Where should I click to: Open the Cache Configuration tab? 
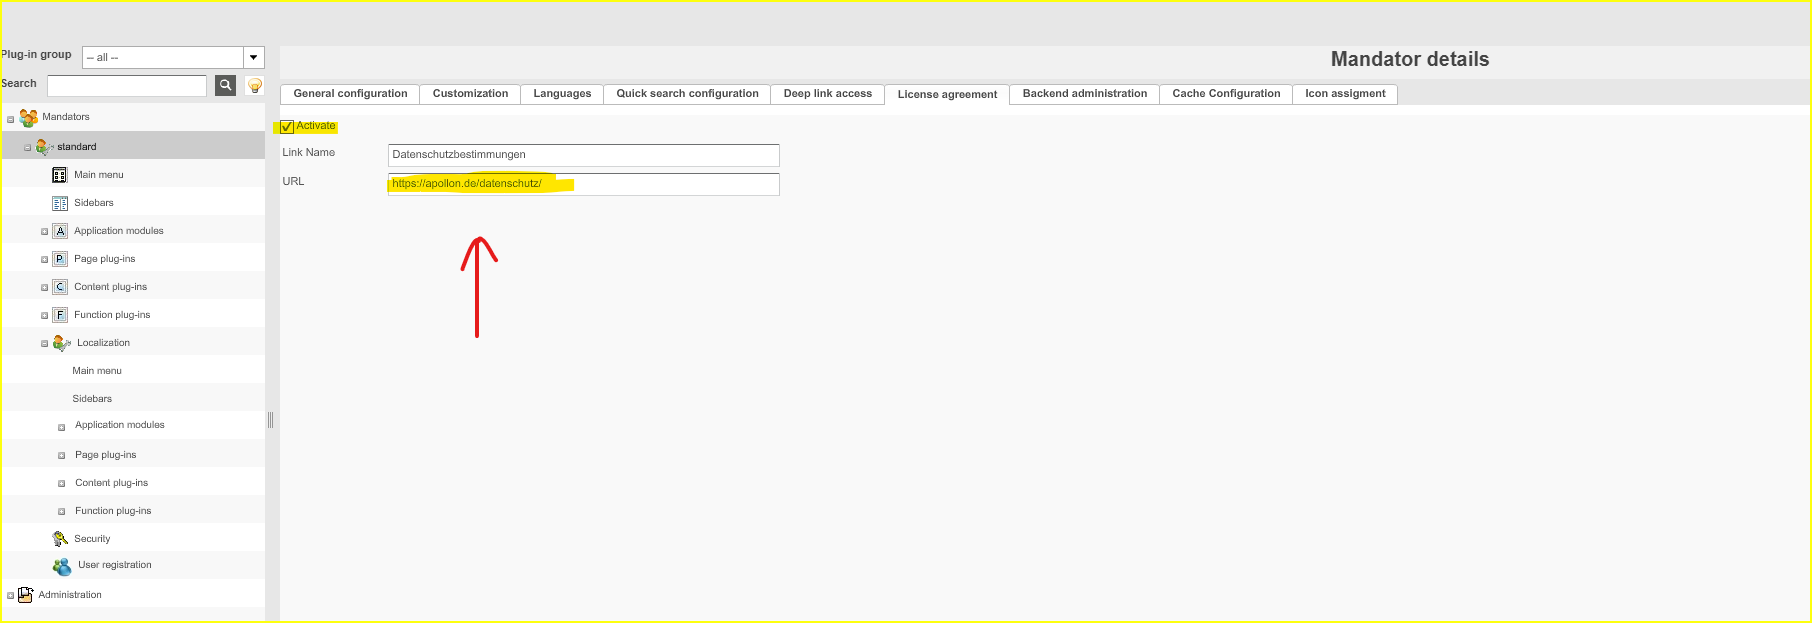pos(1226,94)
